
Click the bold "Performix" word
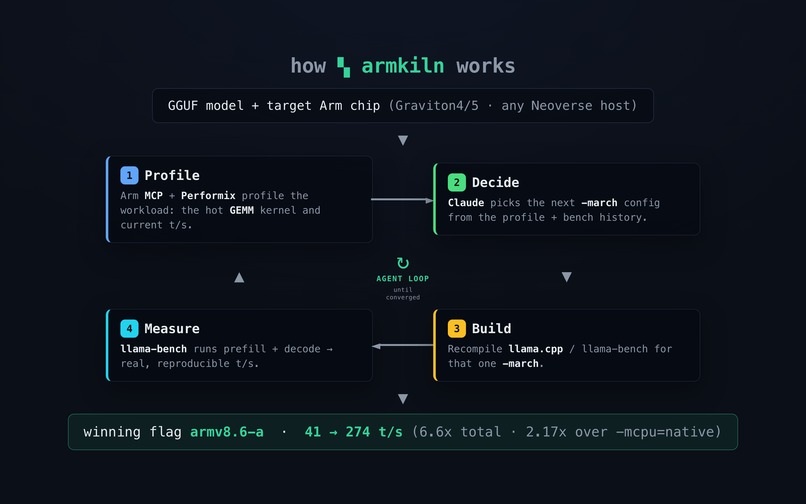point(208,196)
